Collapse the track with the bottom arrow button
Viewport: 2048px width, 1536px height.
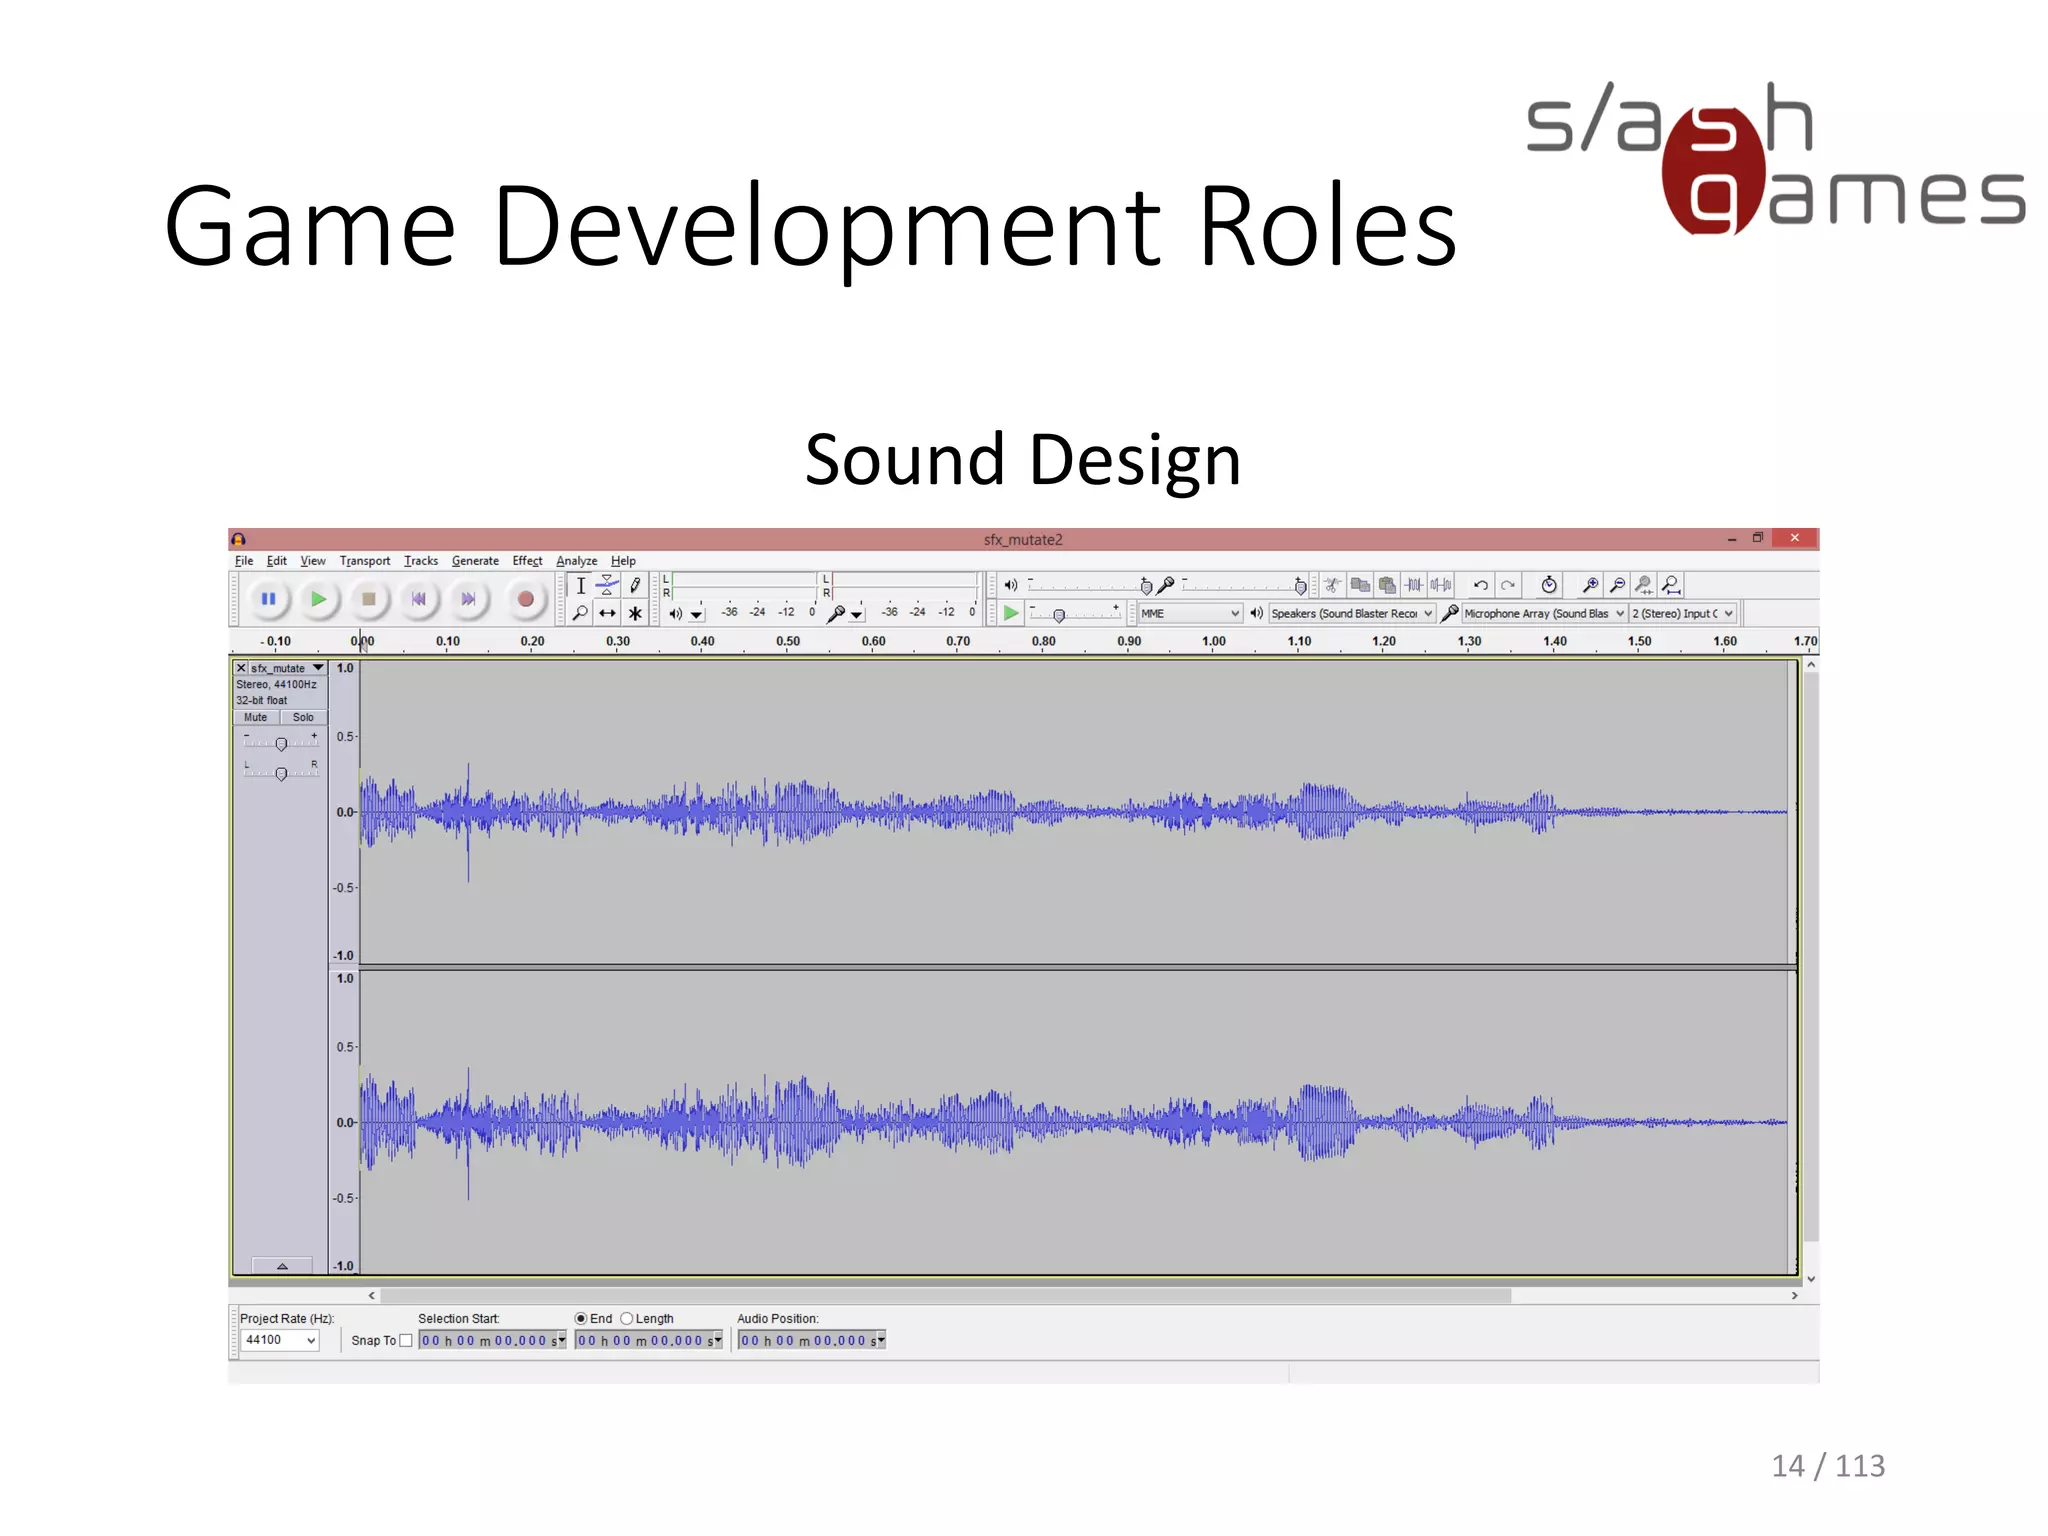(282, 1266)
